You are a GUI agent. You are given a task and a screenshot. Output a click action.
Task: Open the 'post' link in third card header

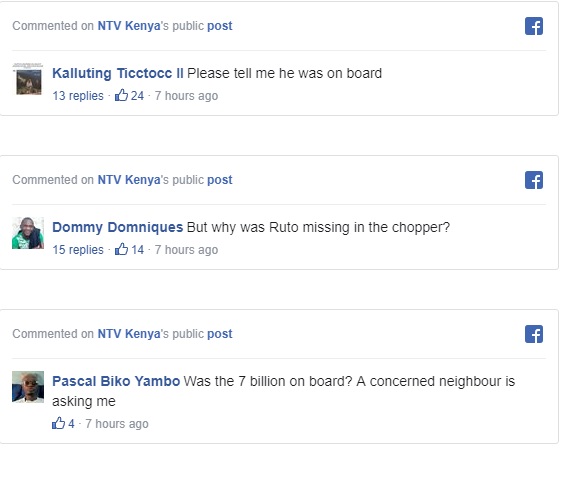pyautogui.click(x=220, y=334)
